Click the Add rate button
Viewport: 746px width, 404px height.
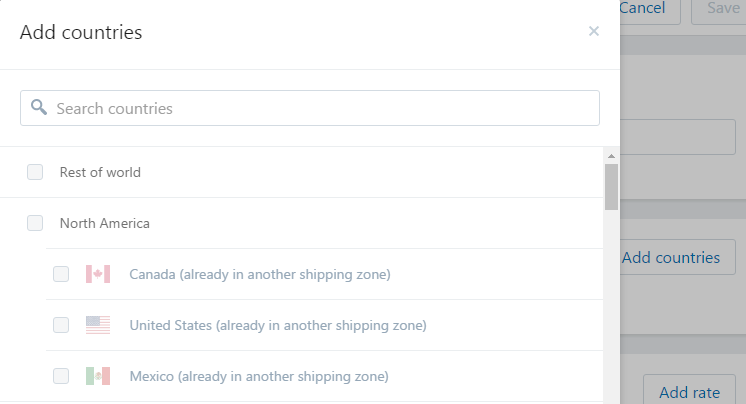(x=689, y=392)
